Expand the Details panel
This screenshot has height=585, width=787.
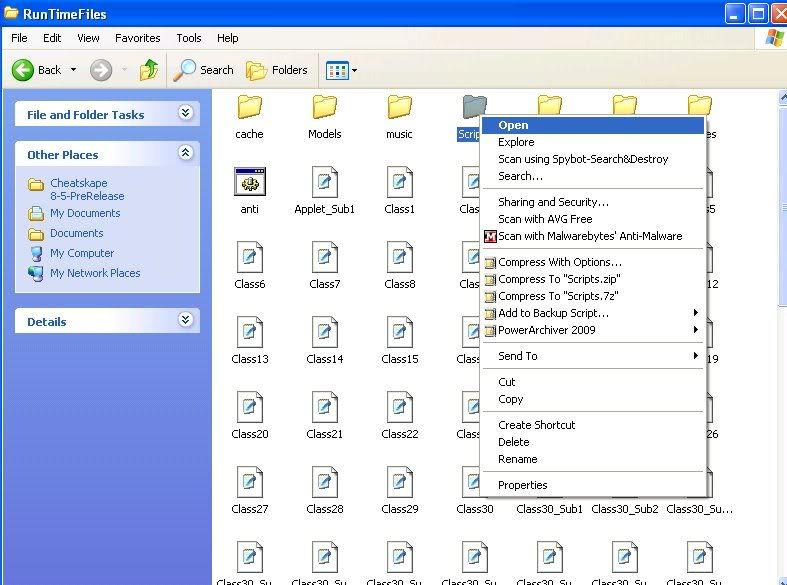pyautogui.click(x=185, y=321)
